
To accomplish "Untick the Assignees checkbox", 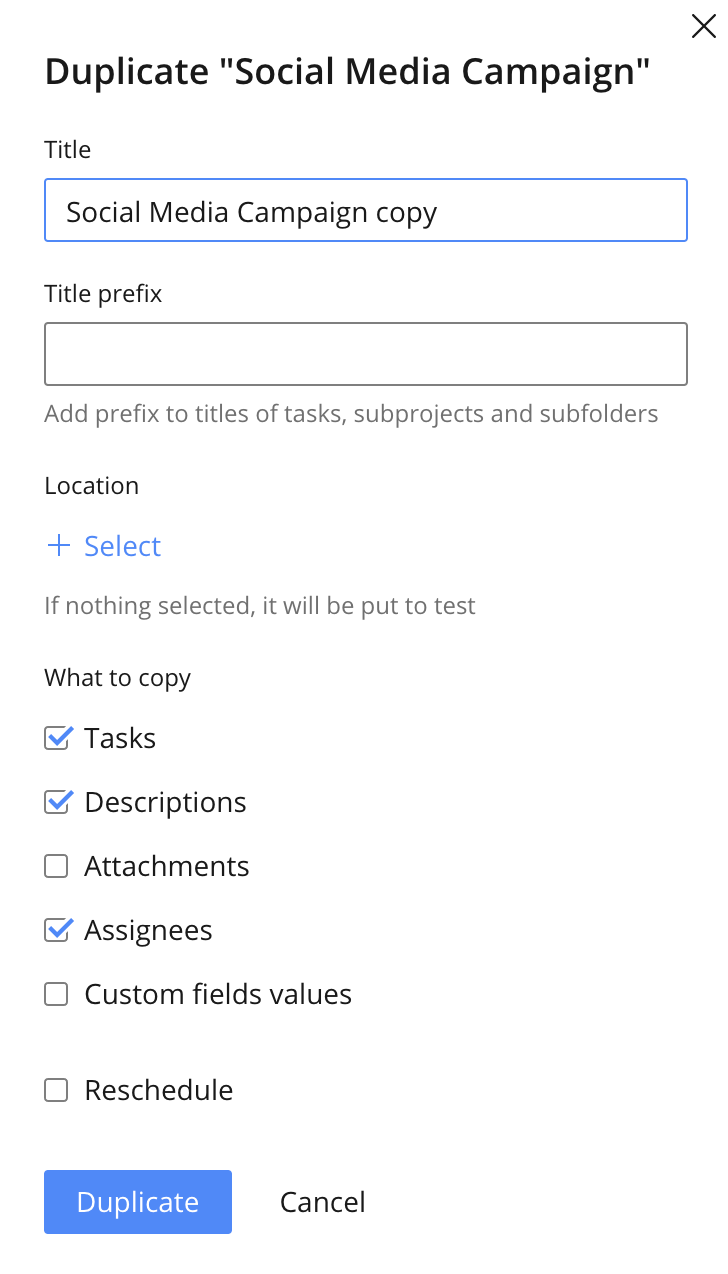I will click(57, 930).
